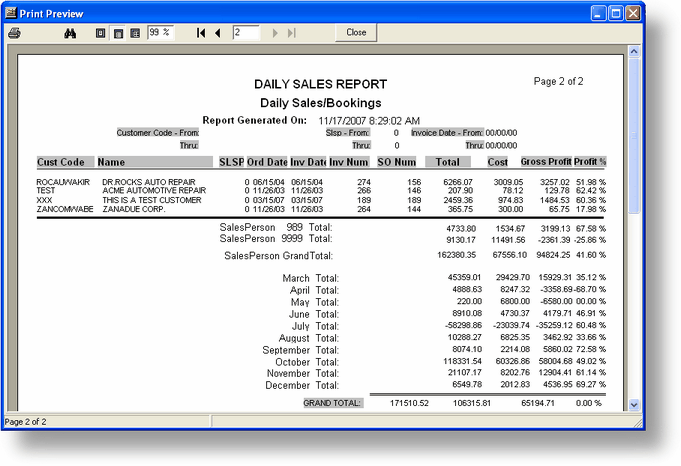The image size is (681, 466).
Task: Click the Gross Profit column header
Action: (x=546, y=162)
